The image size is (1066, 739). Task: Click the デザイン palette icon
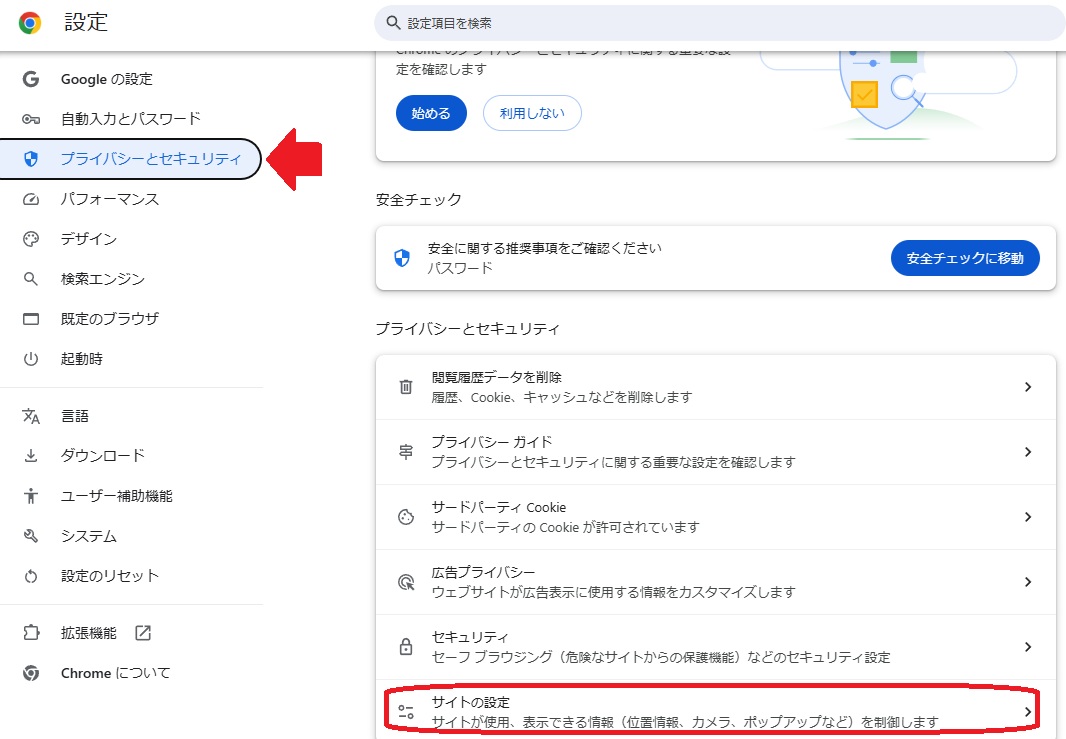[31, 239]
